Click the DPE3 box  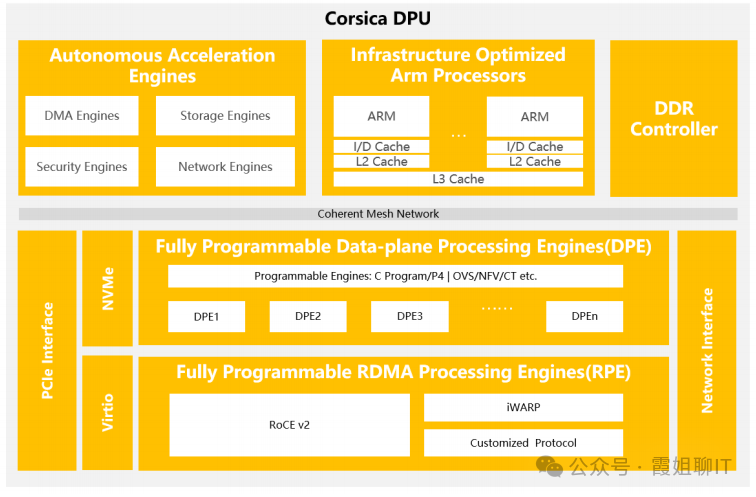pos(410,317)
